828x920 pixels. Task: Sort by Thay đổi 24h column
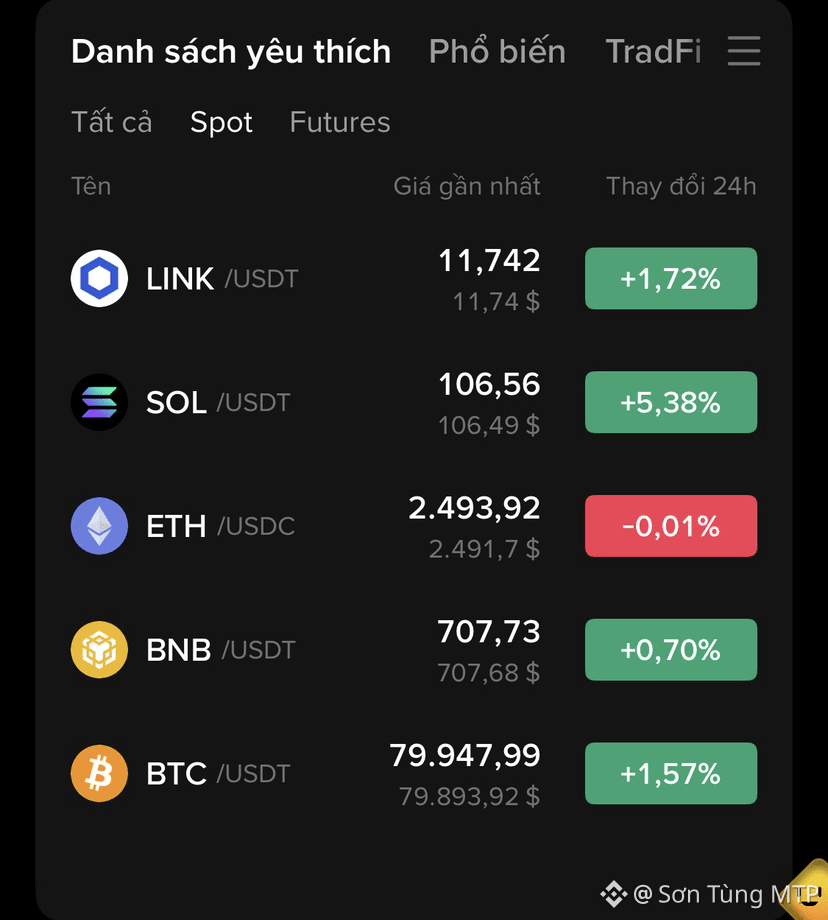[681, 186]
